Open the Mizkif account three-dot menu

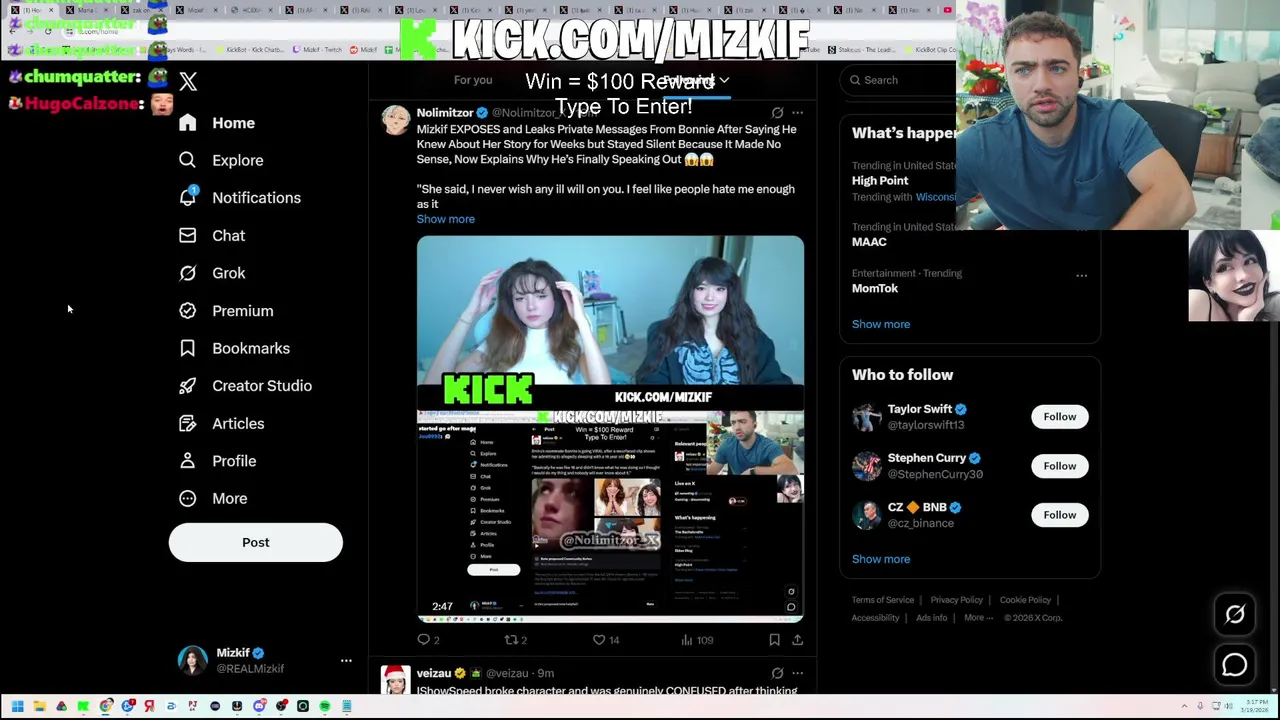[346, 661]
